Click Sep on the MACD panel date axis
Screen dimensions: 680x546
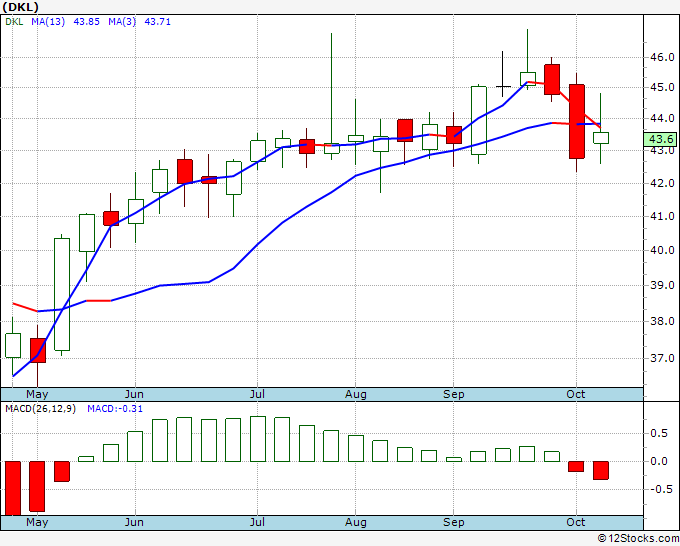pos(454,522)
